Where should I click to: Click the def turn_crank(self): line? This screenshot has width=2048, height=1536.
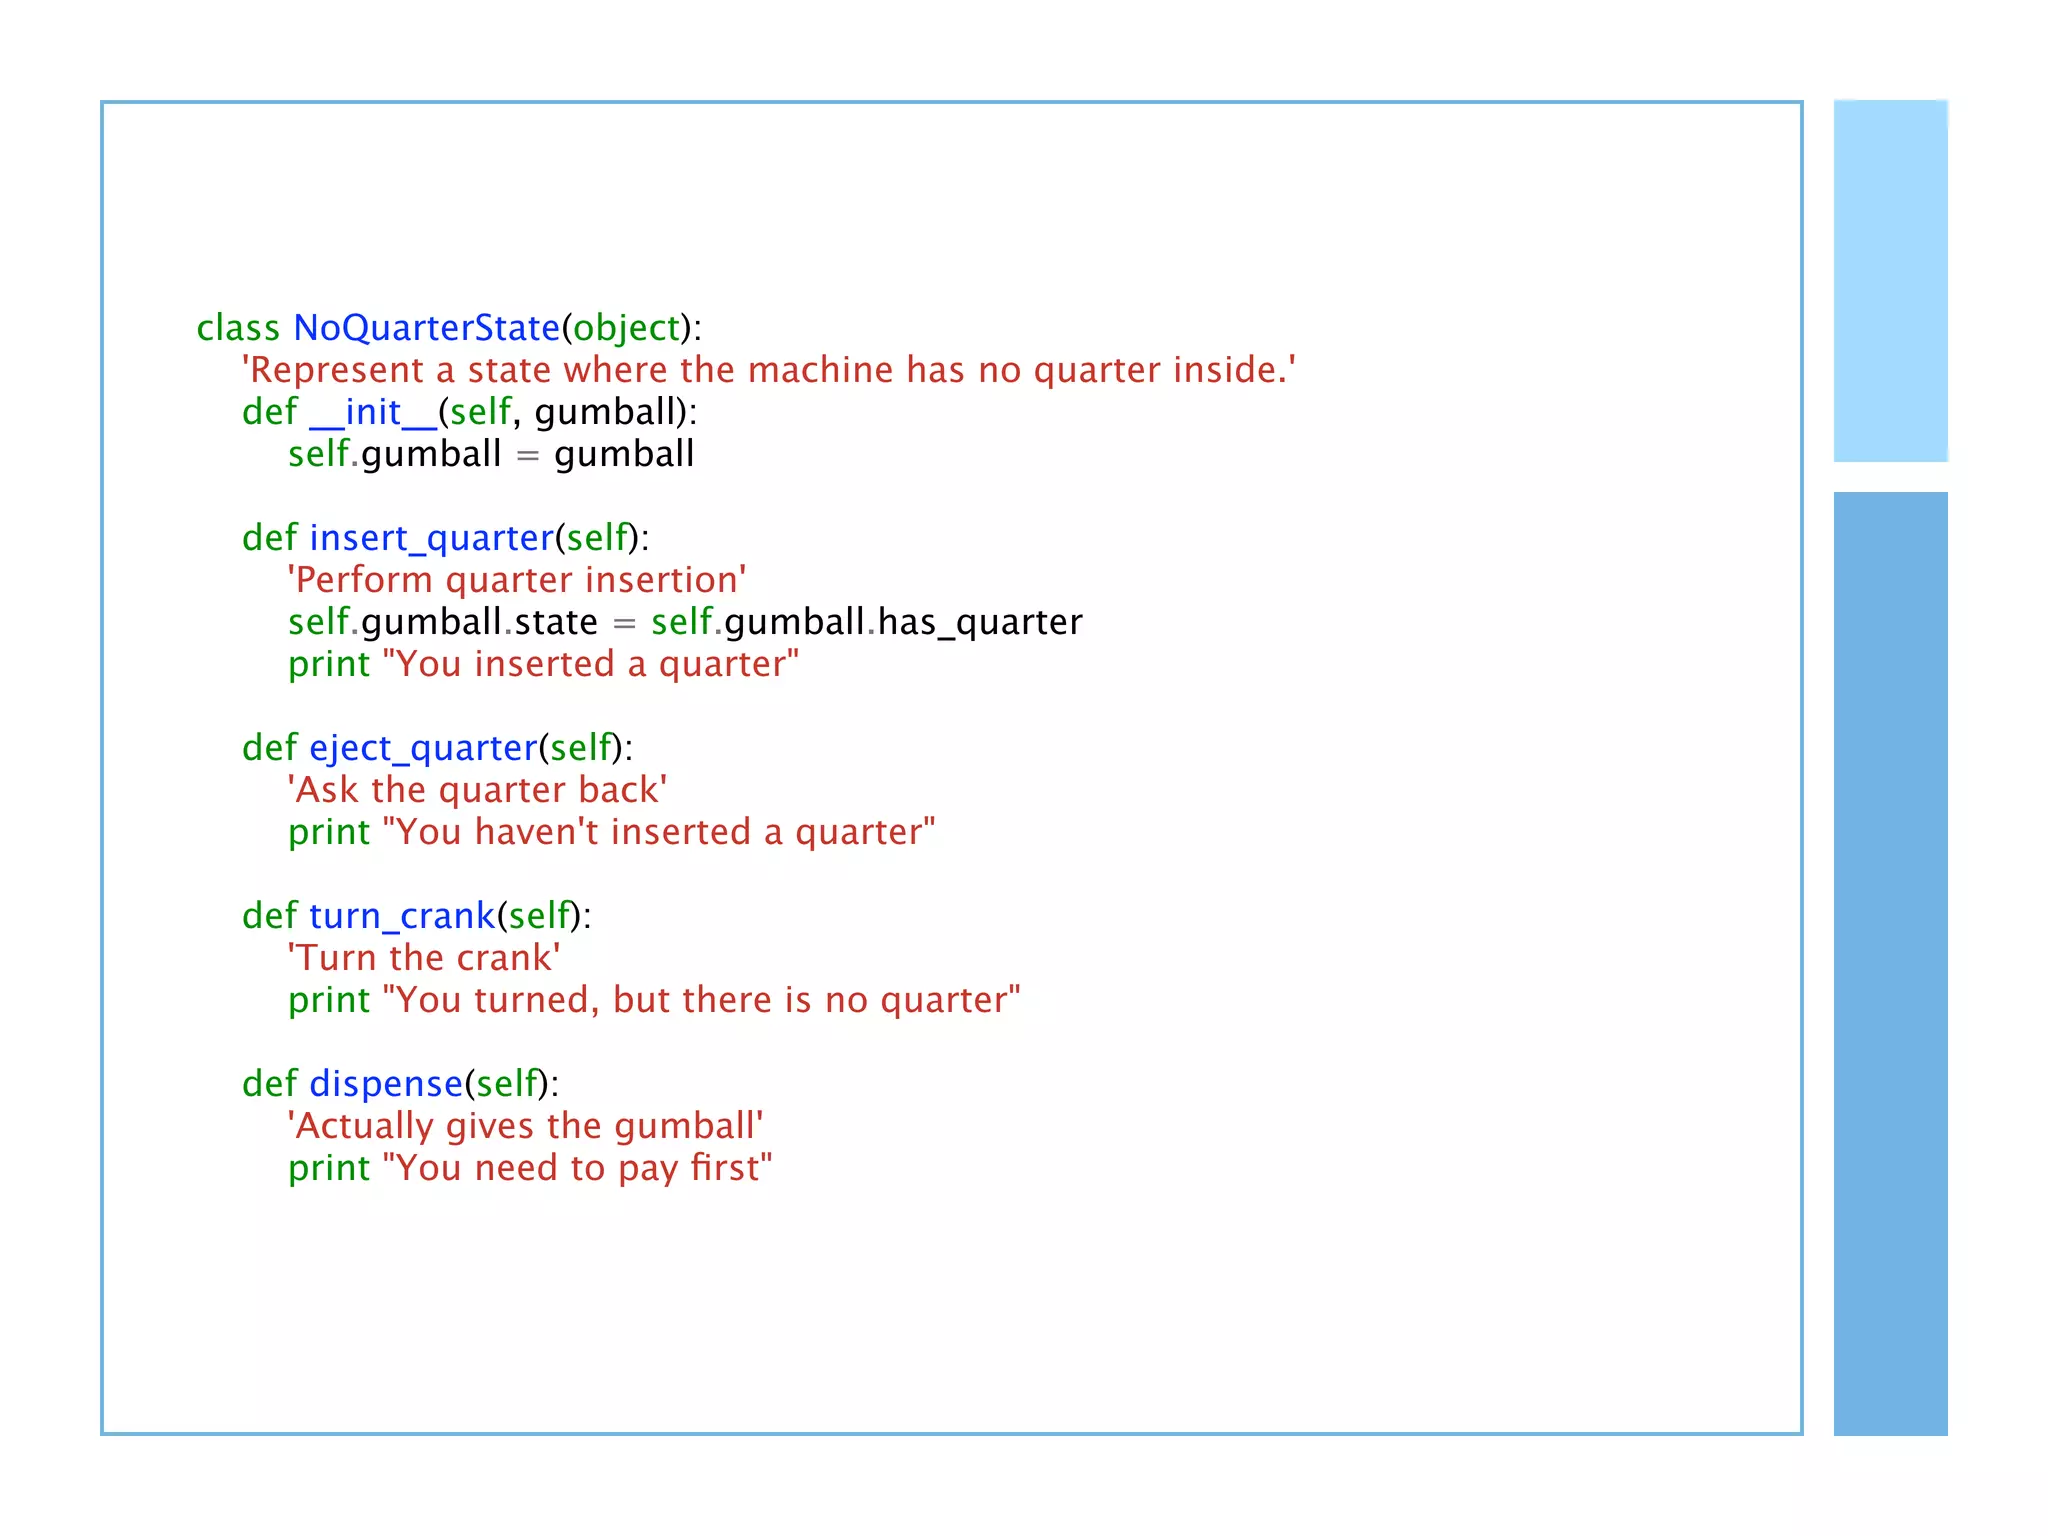[417, 916]
